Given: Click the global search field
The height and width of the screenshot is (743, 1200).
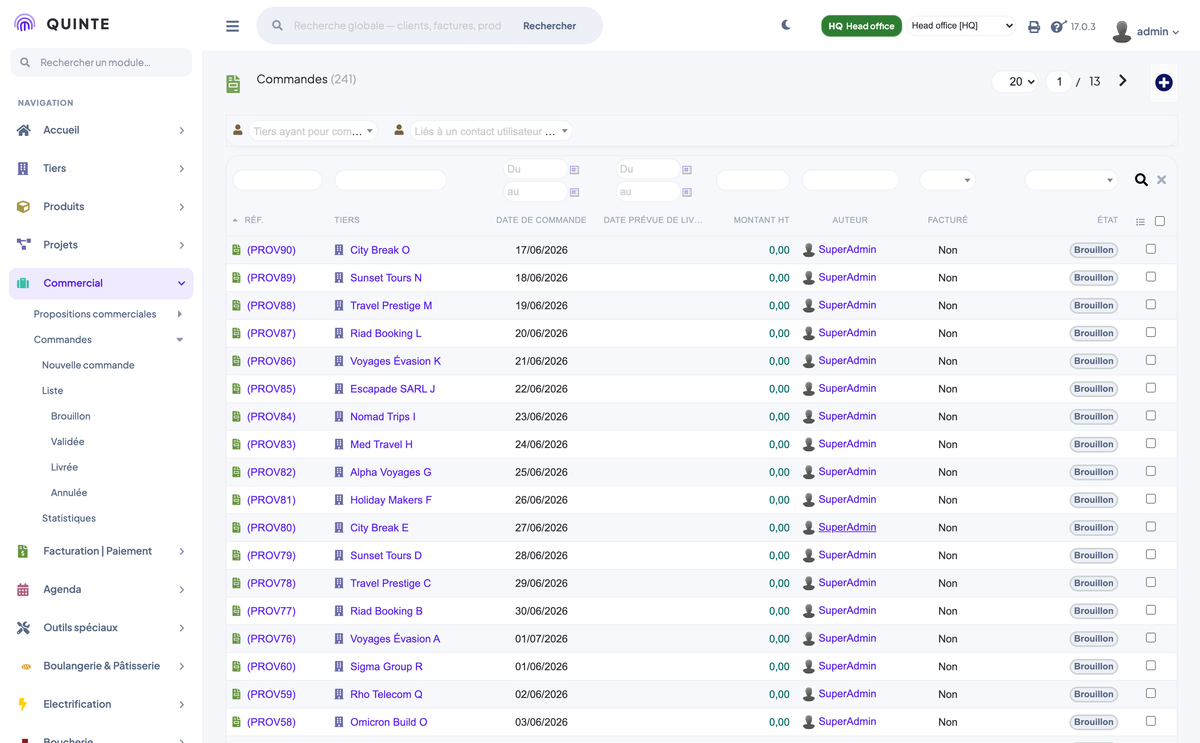Looking at the screenshot, I should [400, 26].
